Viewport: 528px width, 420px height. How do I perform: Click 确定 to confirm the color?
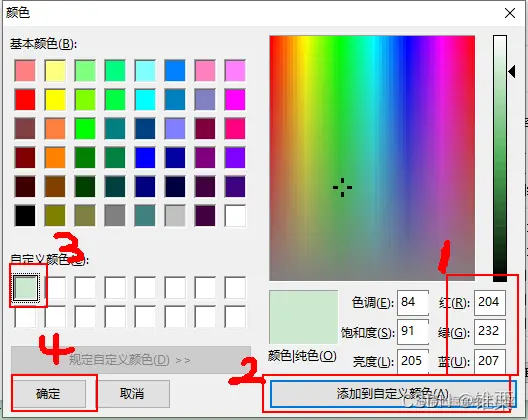coord(49,393)
